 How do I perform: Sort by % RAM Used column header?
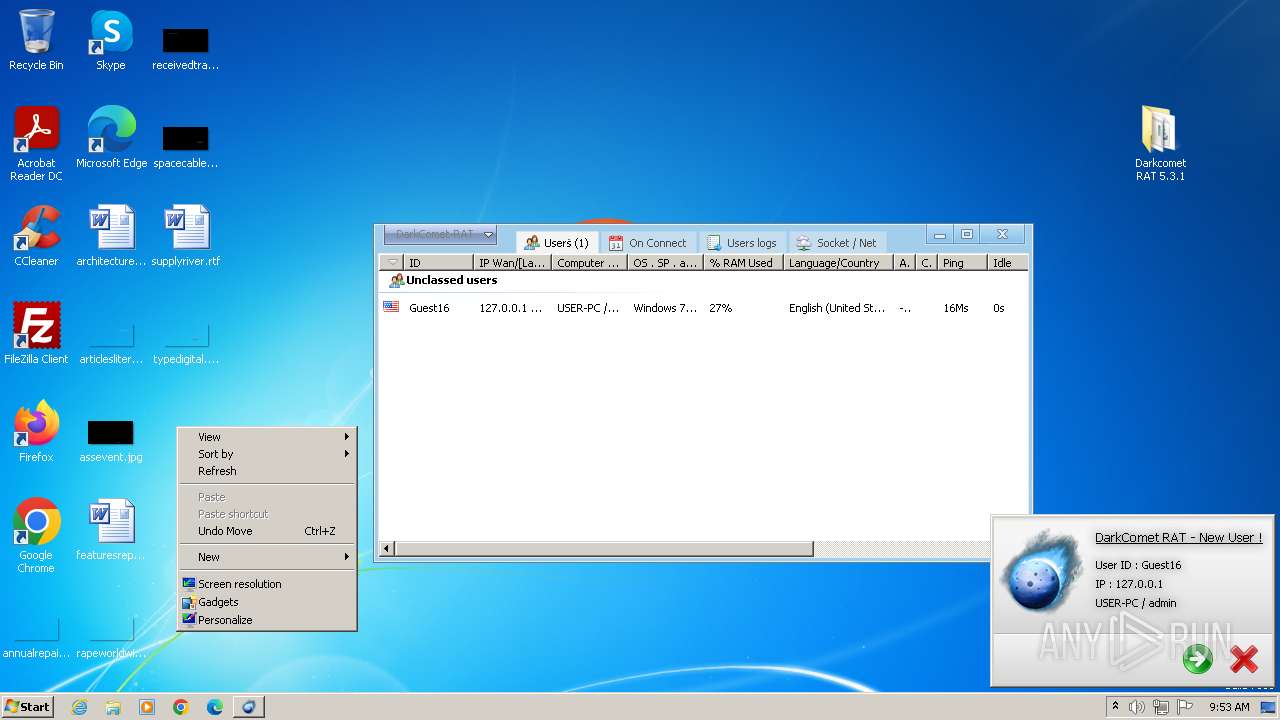click(x=743, y=263)
